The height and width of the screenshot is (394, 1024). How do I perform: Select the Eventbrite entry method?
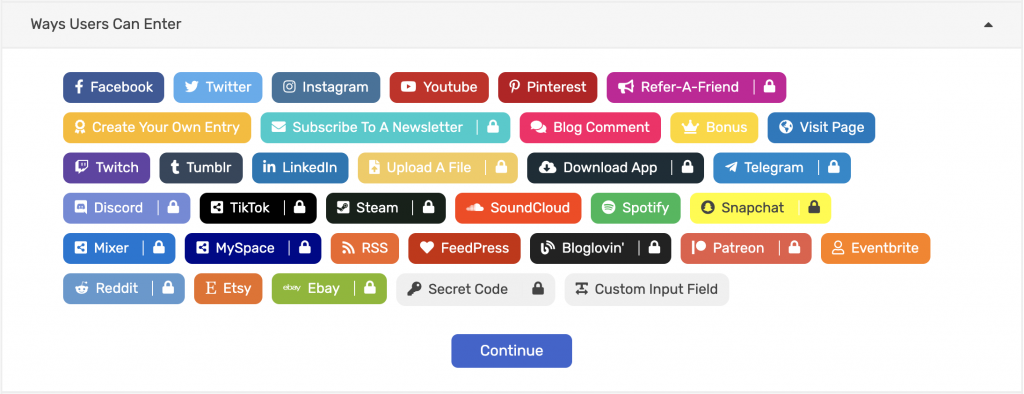[875, 248]
